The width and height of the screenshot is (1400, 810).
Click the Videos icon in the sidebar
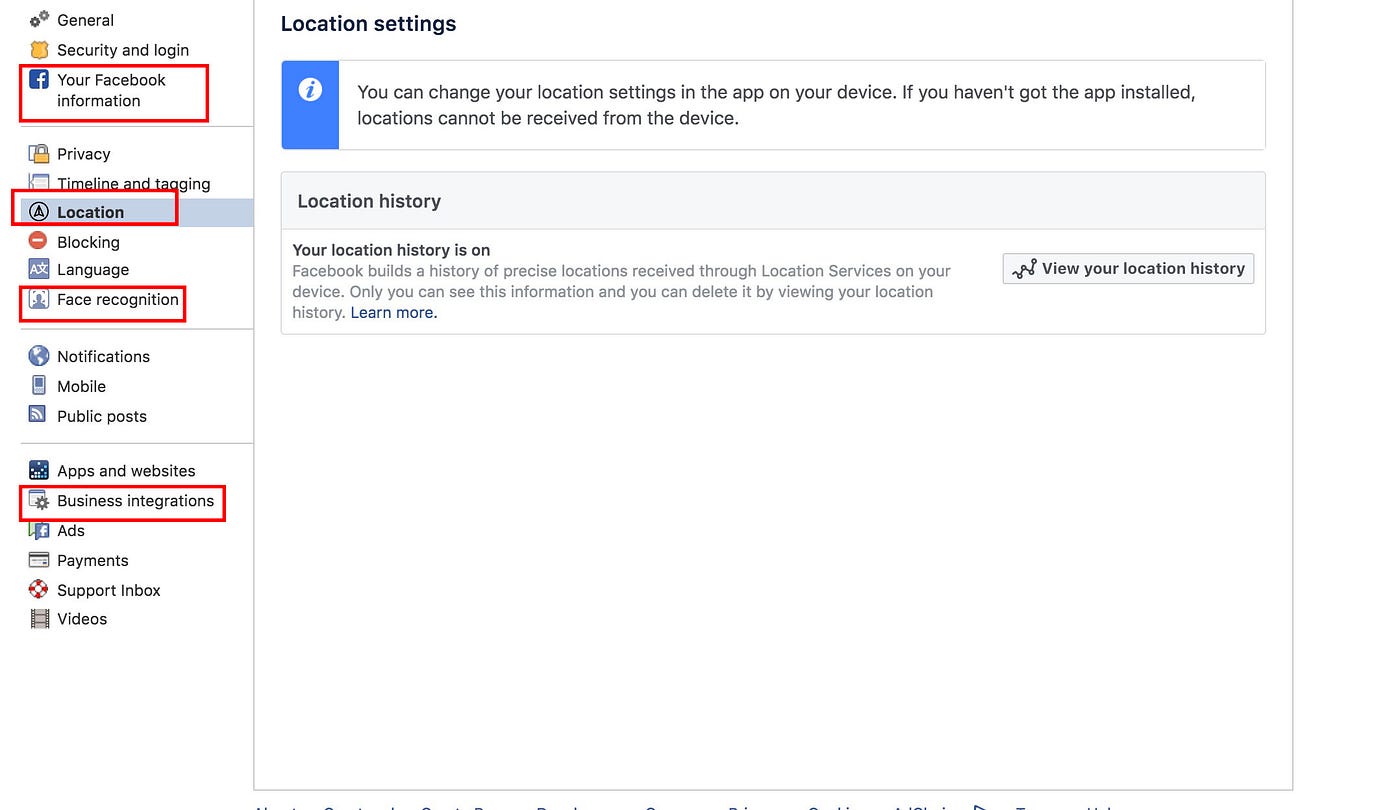click(37, 619)
